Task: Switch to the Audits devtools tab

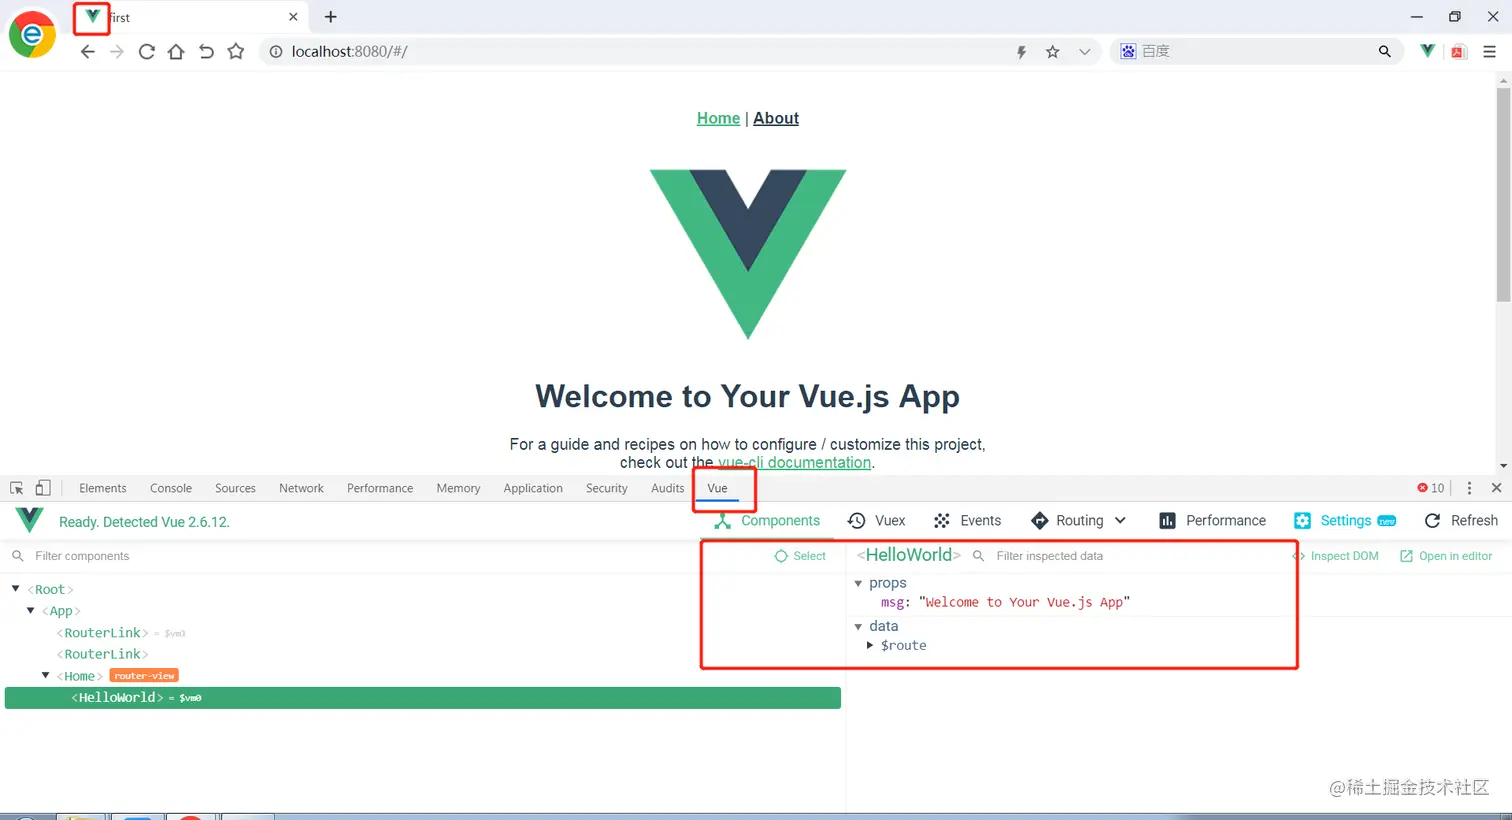Action: pos(668,488)
